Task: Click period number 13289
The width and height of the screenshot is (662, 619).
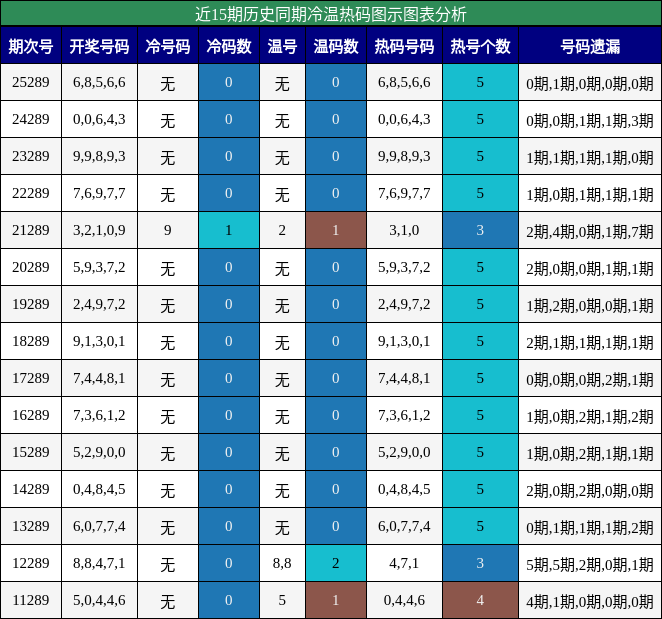Action: coord(31,526)
